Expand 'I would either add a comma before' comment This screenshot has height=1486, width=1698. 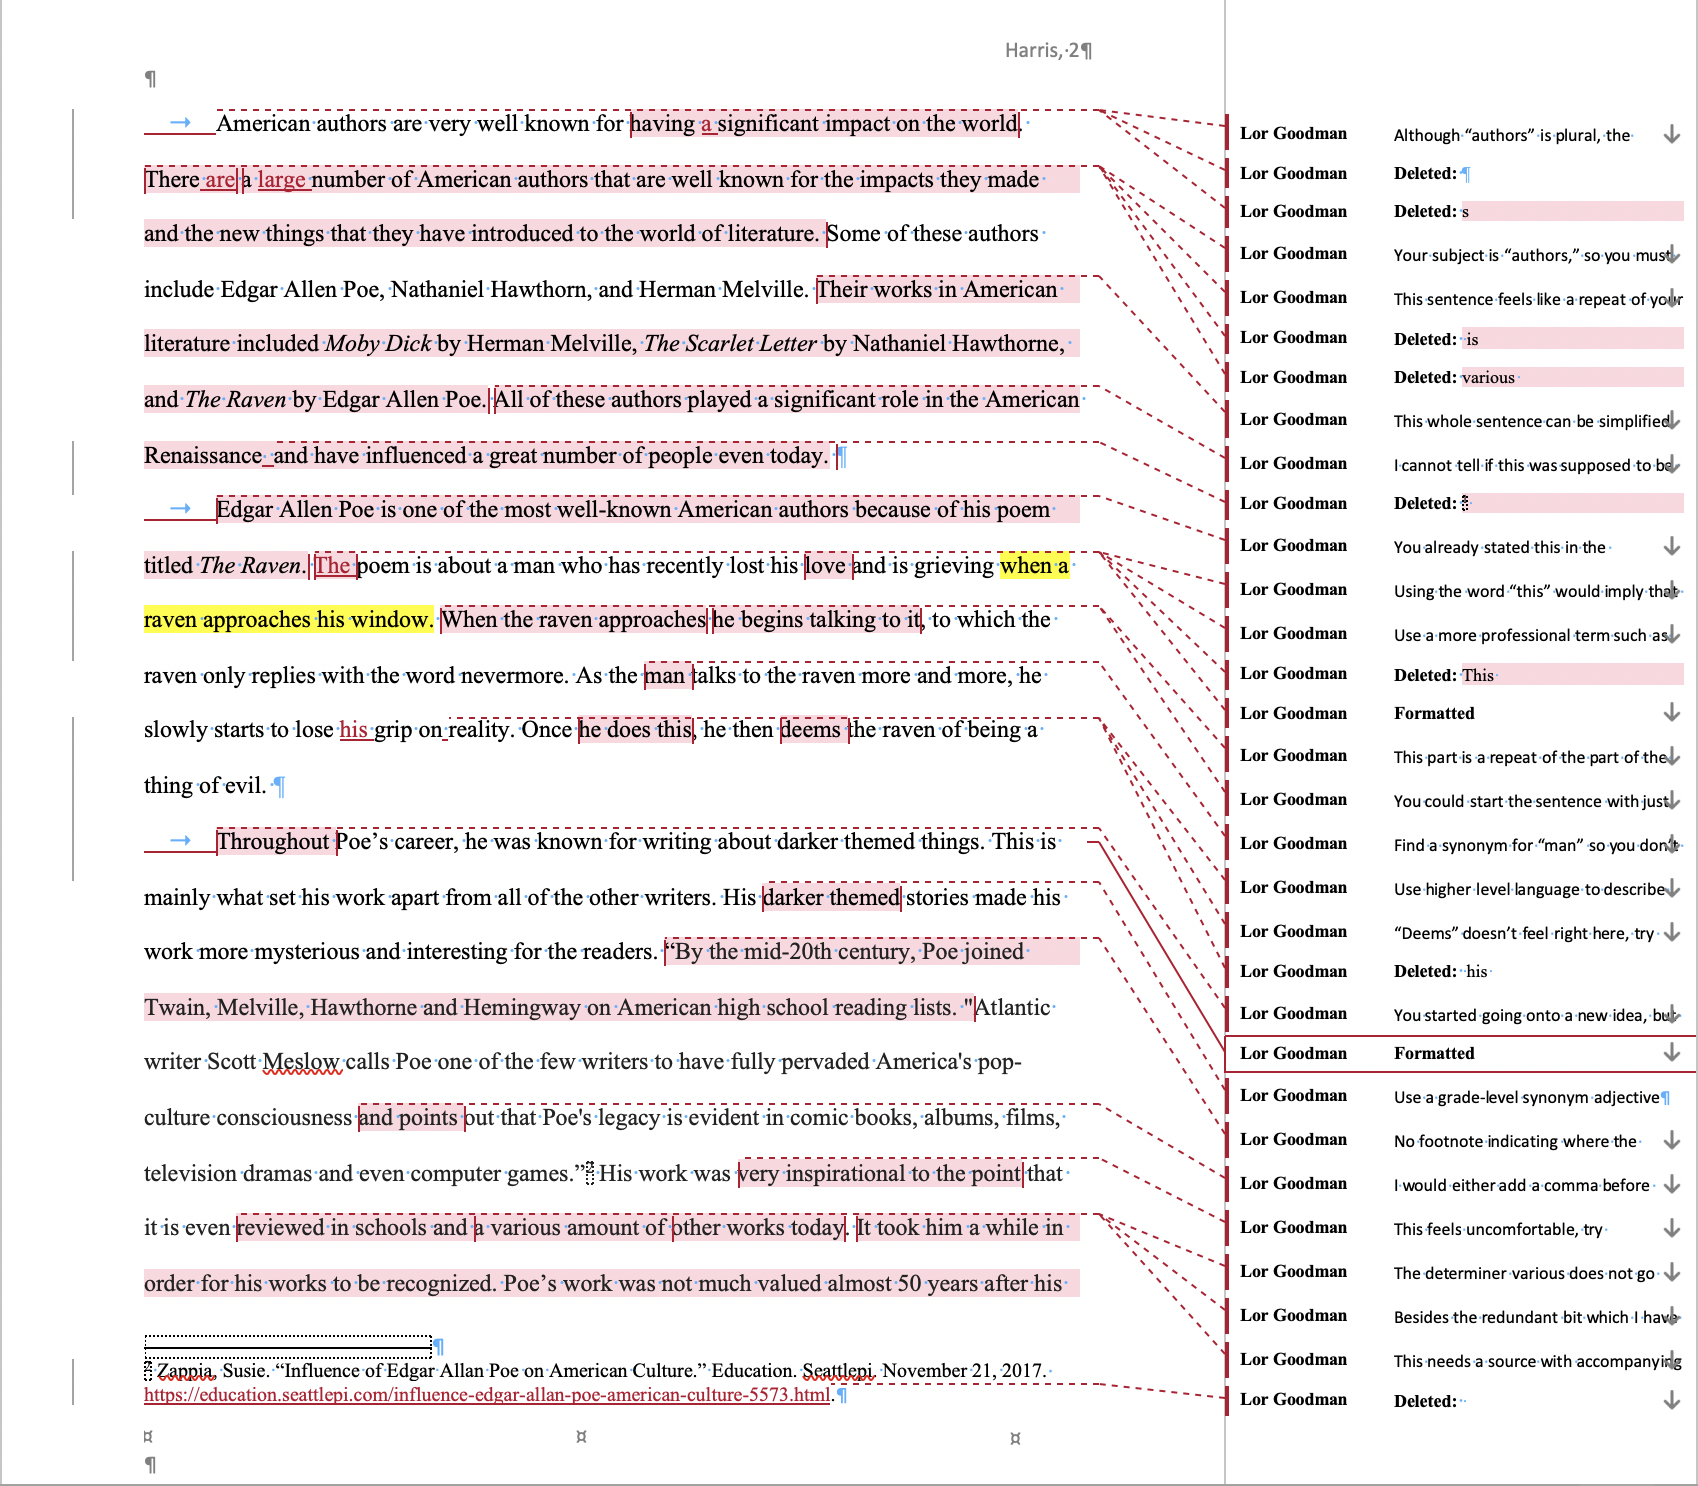(1671, 1184)
